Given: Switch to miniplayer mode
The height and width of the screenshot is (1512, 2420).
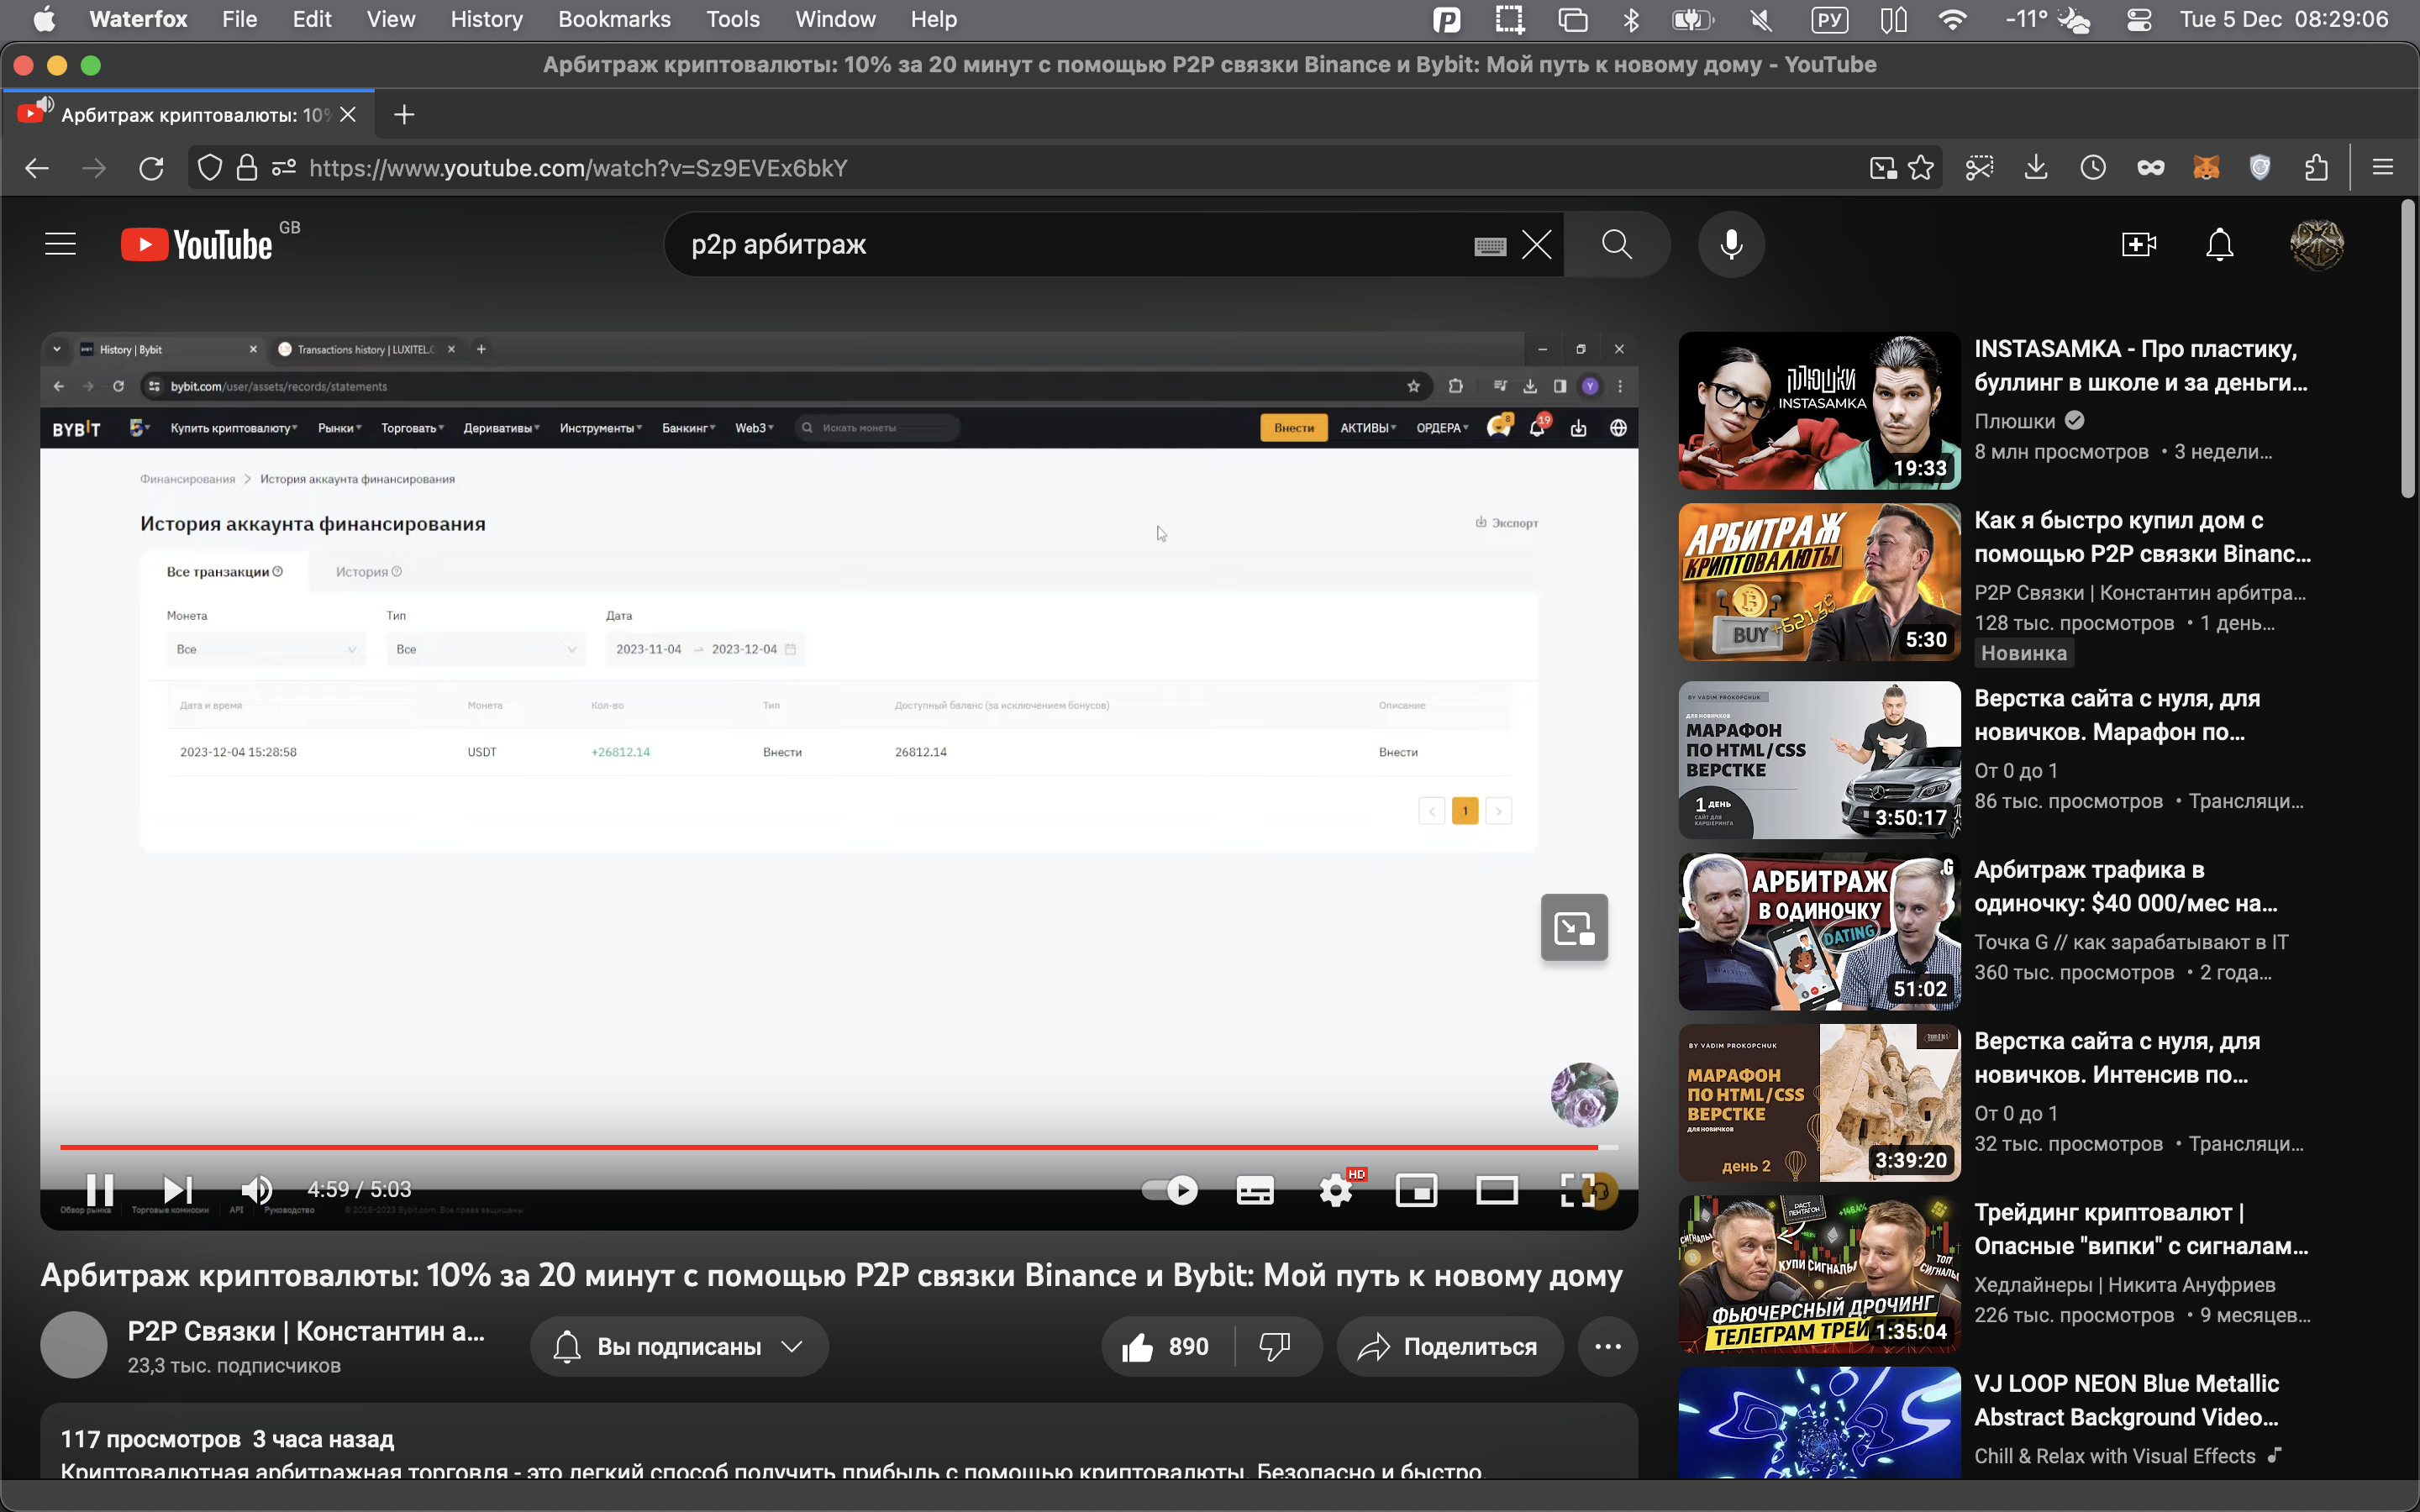Looking at the screenshot, I should click(x=1416, y=1190).
